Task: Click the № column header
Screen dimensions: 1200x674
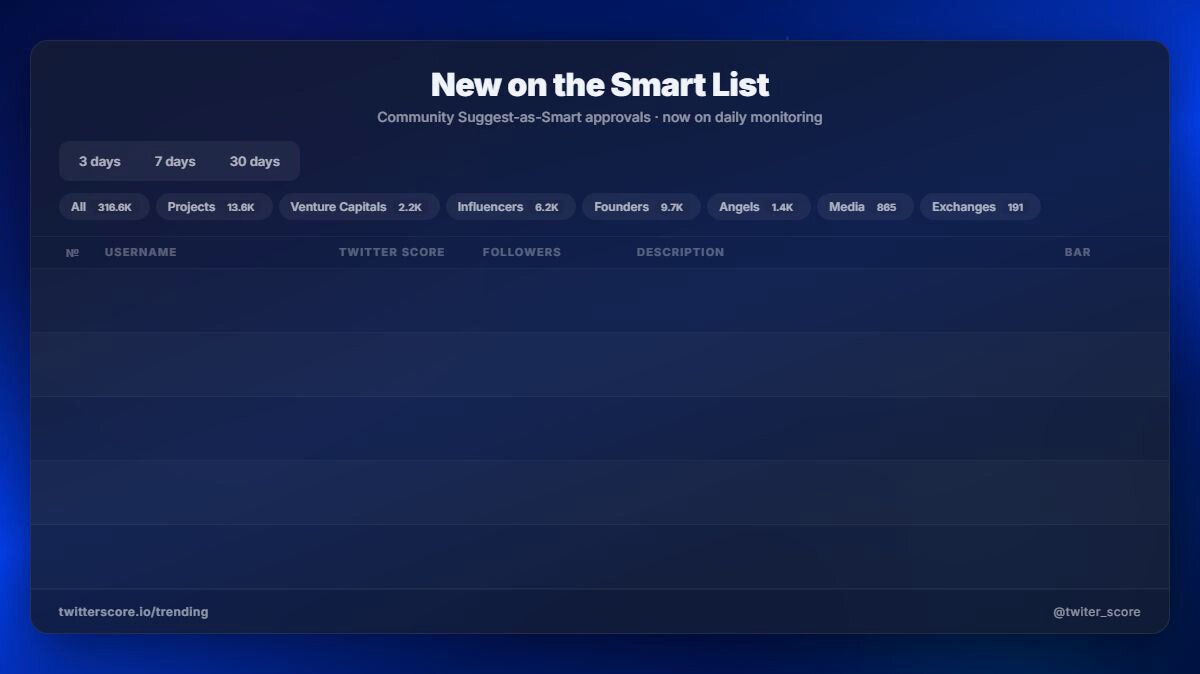Action: pyautogui.click(x=72, y=252)
